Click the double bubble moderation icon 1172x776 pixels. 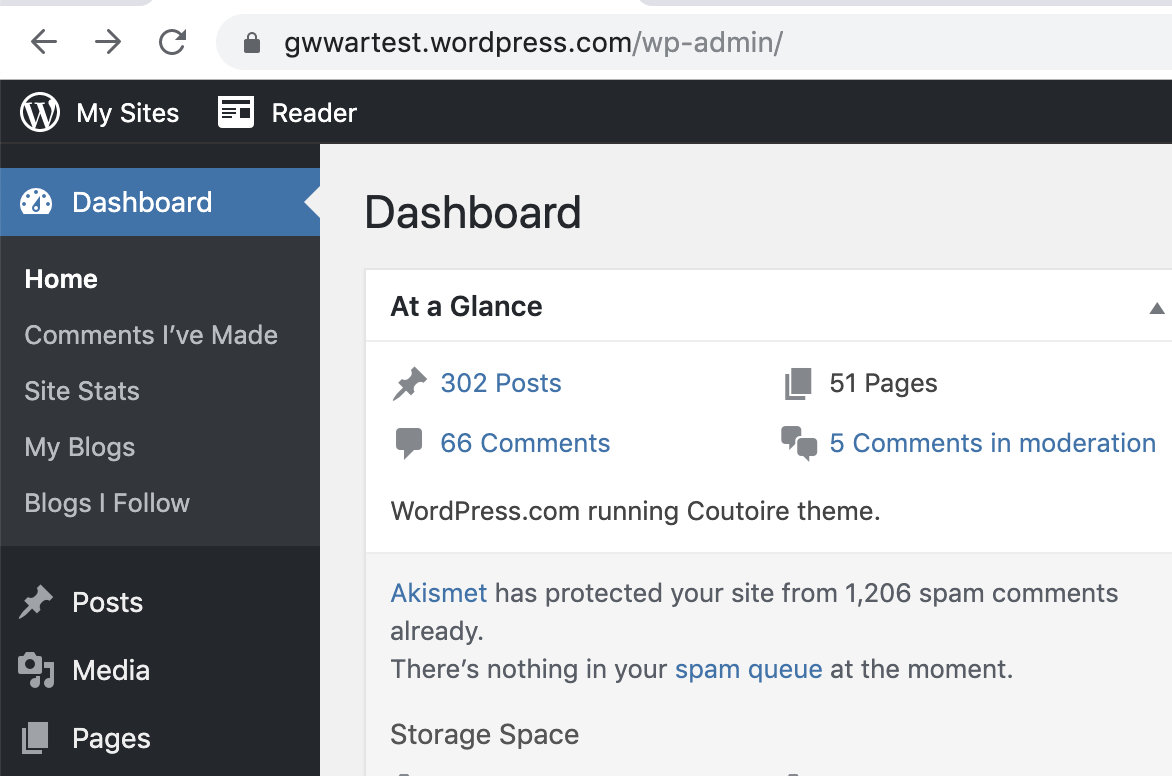point(799,443)
